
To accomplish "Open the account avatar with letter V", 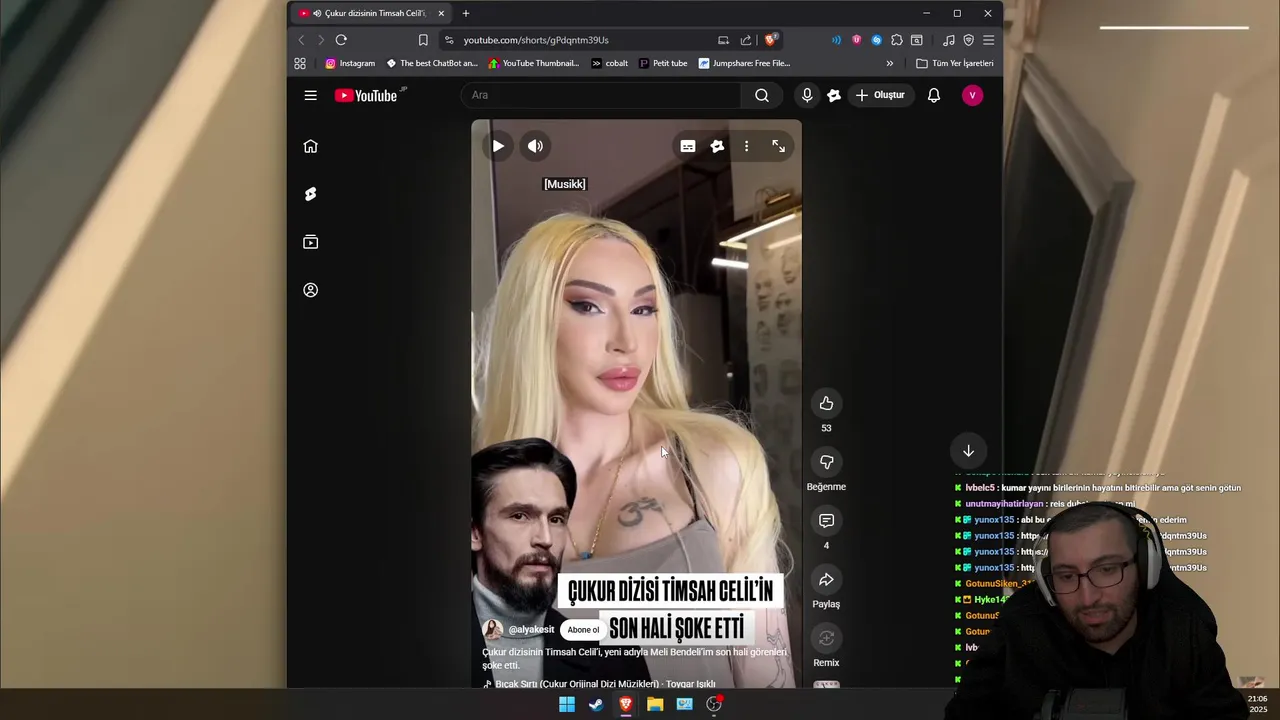I will (972, 95).
